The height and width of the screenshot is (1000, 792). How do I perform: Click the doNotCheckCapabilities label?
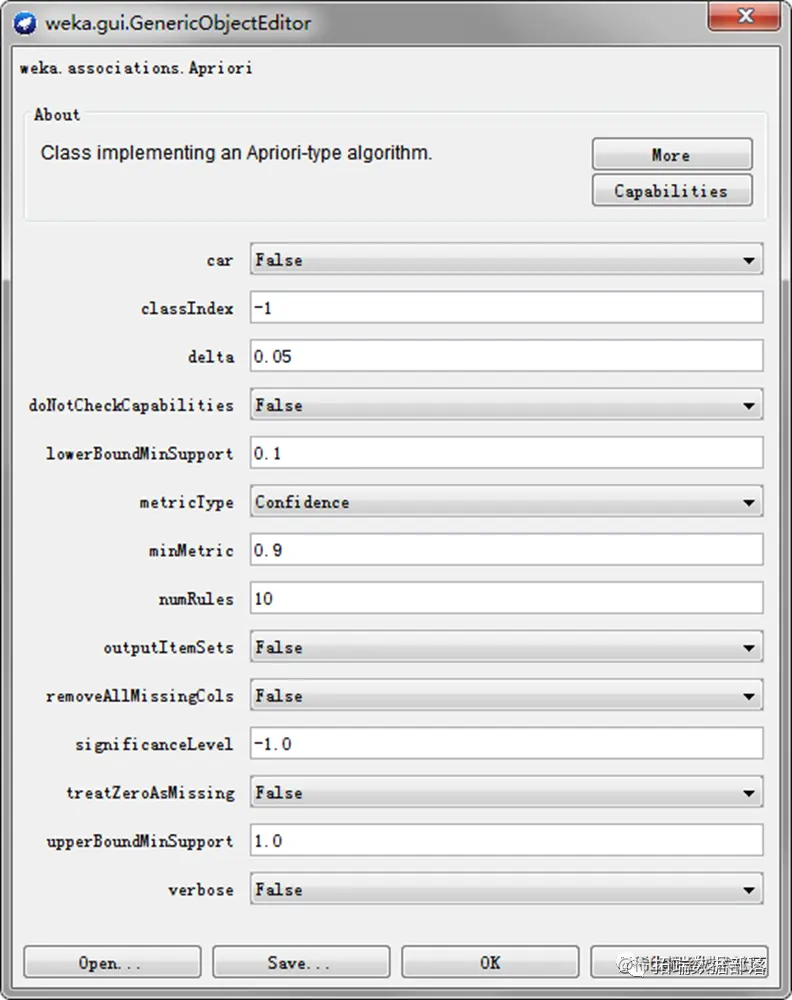(131, 406)
